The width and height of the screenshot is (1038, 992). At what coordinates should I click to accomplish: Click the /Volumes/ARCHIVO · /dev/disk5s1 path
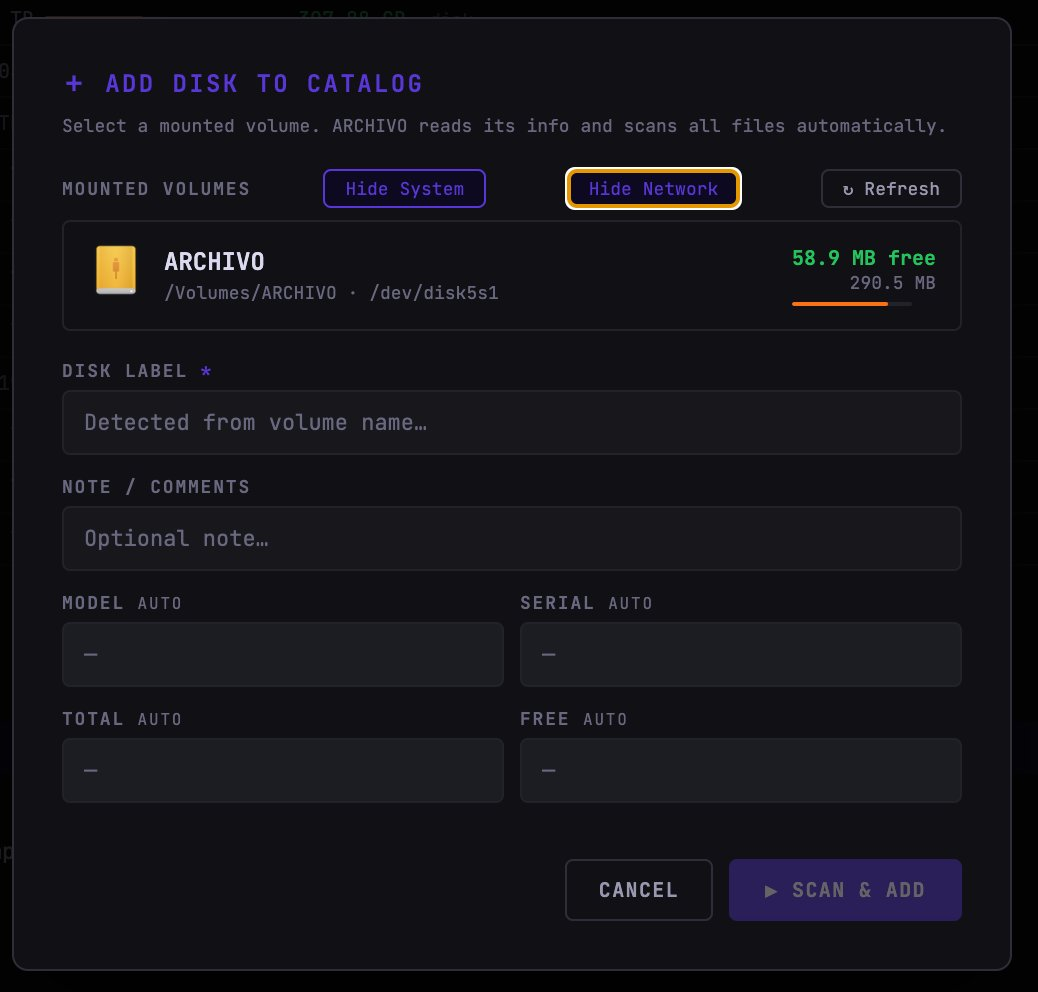[332, 293]
